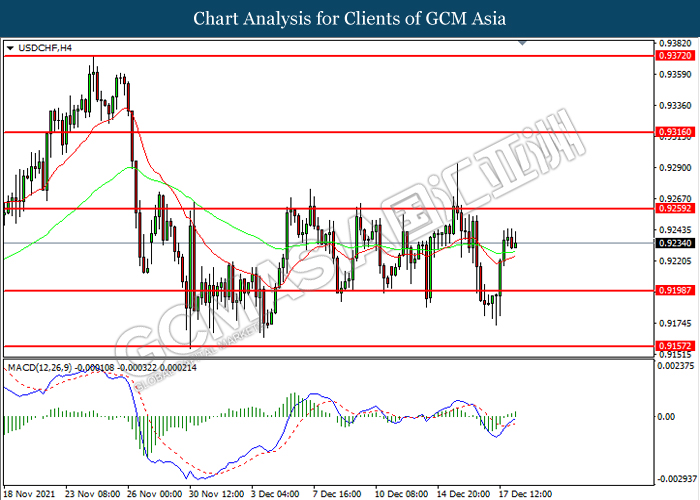Click the 0.93160 red price label
Viewport: 700px width, 500px height.
(x=675, y=132)
